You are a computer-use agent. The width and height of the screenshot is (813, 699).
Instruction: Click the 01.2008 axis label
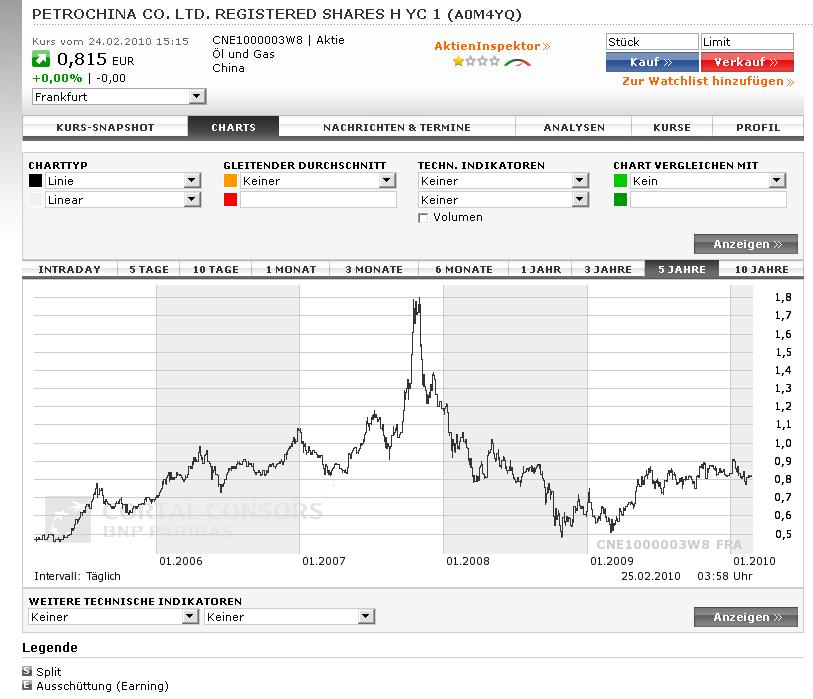(468, 561)
